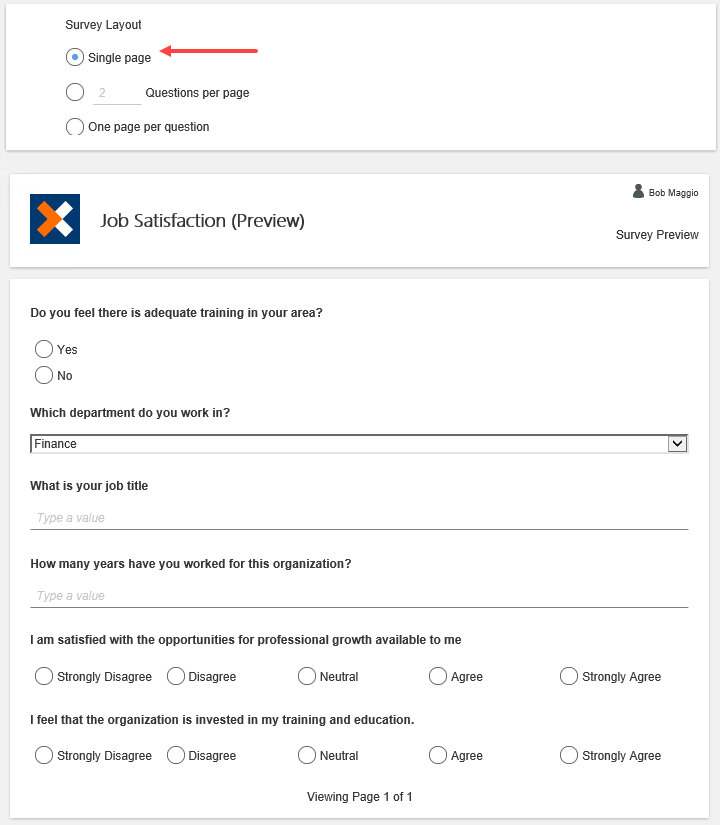Choose the 'Questions per page' layout option
The height and width of the screenshot is (825, 720).
coord(75,91)
